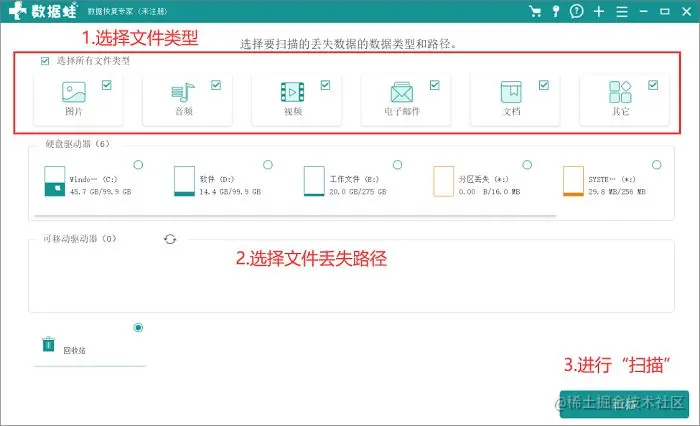Click the 14.4 GB/99.9 GB size text
This screenshot has height=426, width=700.
(230, 192)
